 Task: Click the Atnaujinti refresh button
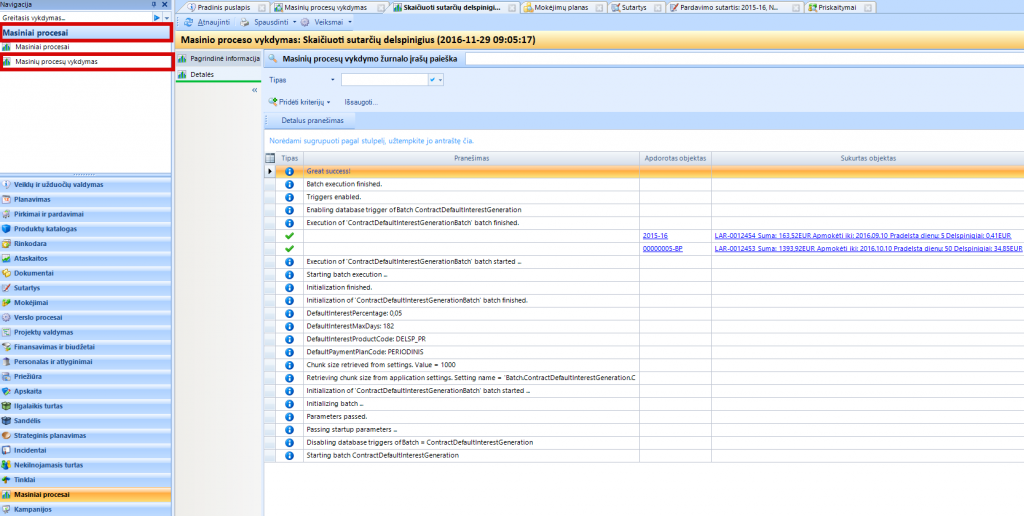click(207, 22)
